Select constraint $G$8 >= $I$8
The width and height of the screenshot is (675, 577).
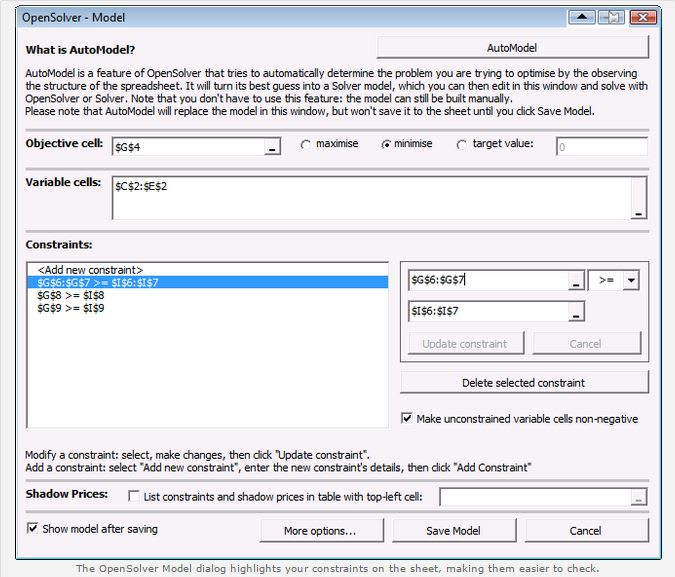[207, 295]
